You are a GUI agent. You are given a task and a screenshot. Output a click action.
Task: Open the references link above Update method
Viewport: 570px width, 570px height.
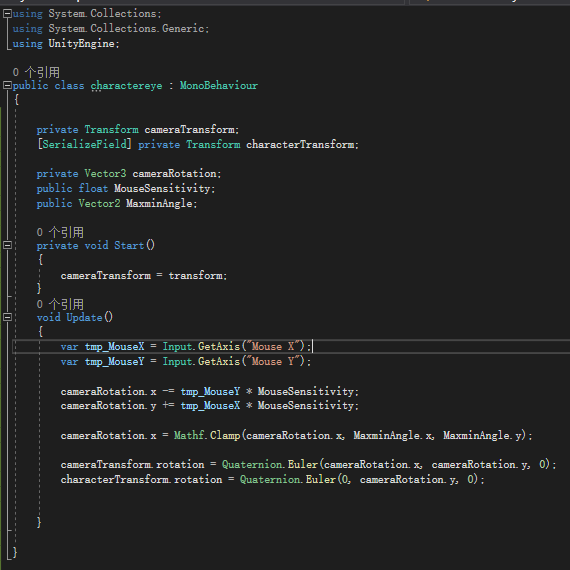click(x=60, y=304)
